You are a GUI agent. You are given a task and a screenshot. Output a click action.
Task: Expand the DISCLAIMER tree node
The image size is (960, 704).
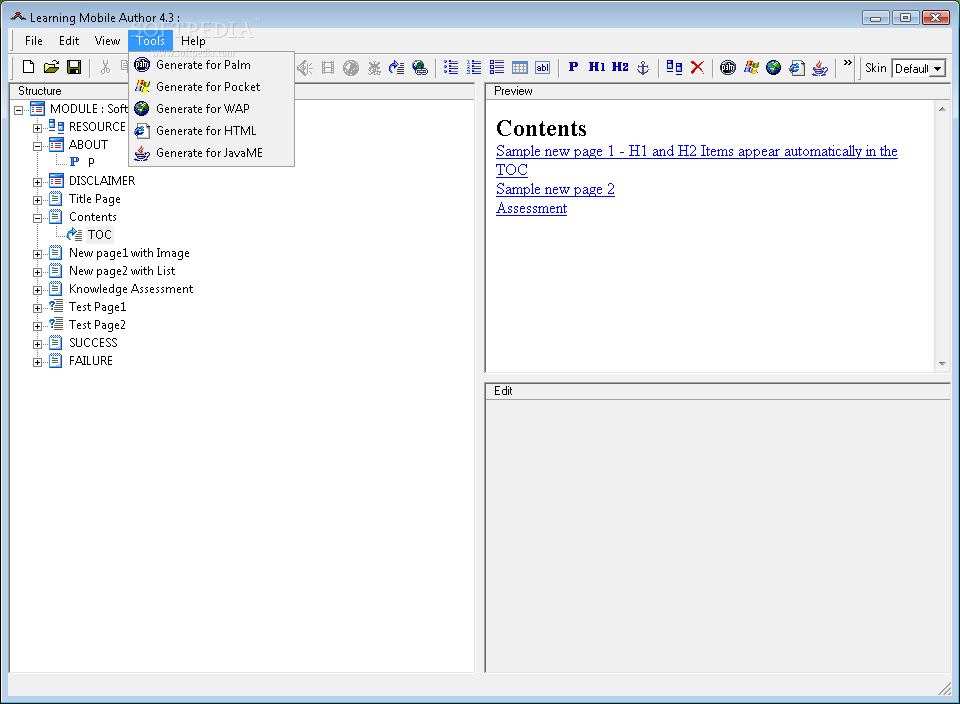[x=37, y=182]
